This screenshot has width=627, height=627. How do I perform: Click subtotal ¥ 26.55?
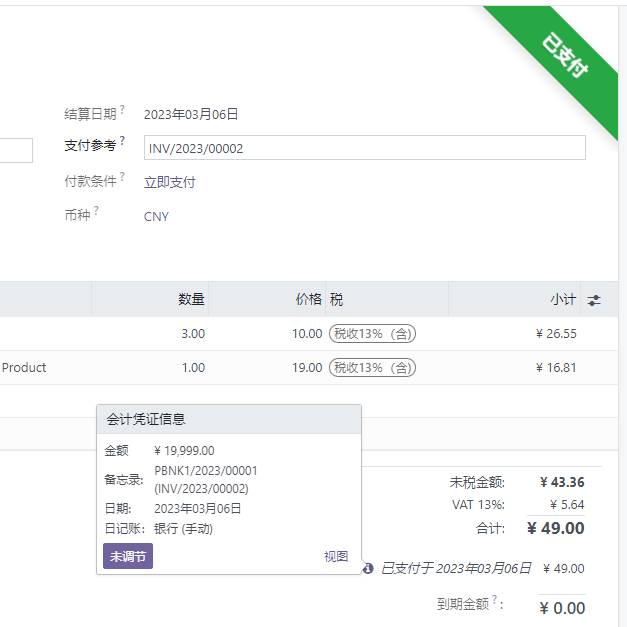[556, 333]
